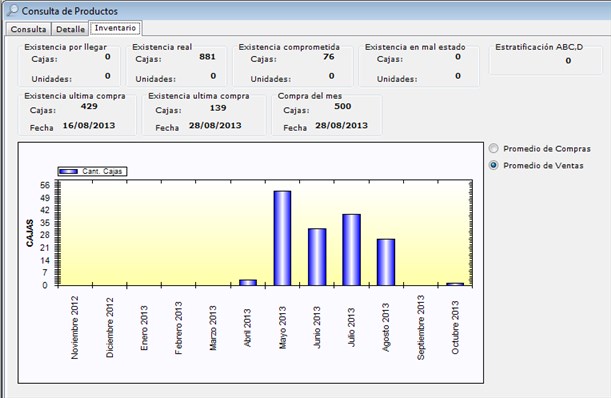
Task: Click the magnifier icon in the title bar
Action: 12,10
